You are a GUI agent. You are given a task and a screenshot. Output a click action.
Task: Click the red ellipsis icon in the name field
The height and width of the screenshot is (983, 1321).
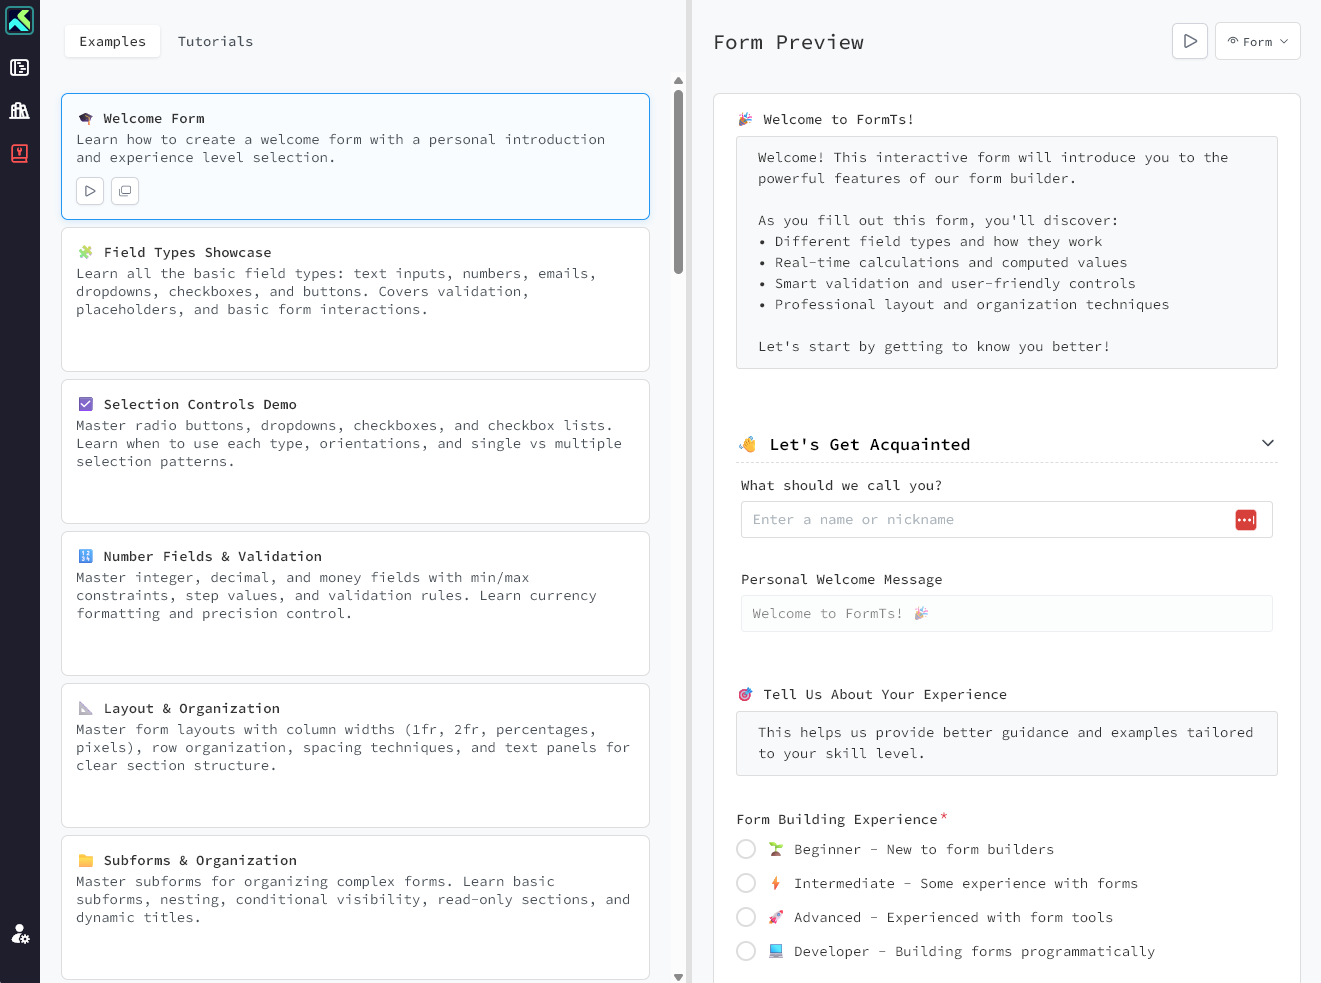point(1245,519)
